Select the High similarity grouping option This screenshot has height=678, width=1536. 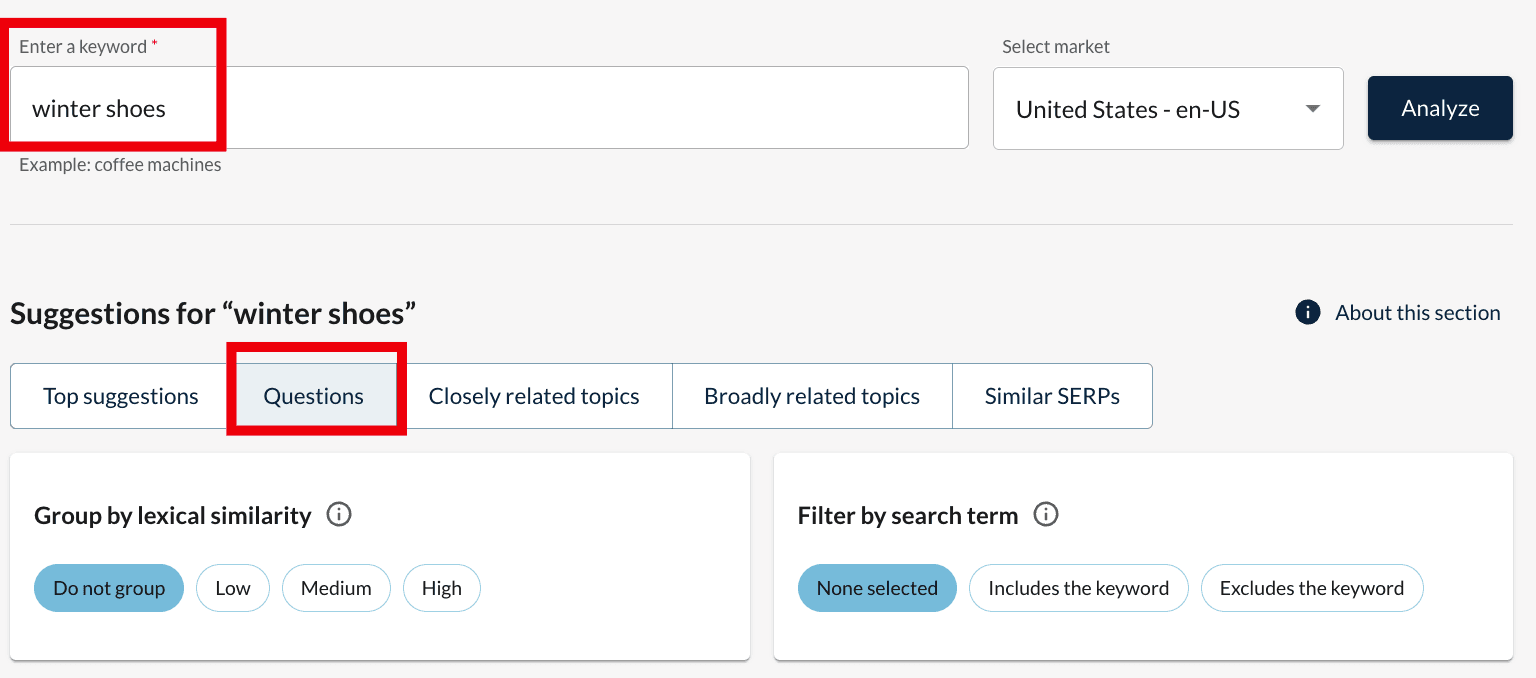point(441,588)
